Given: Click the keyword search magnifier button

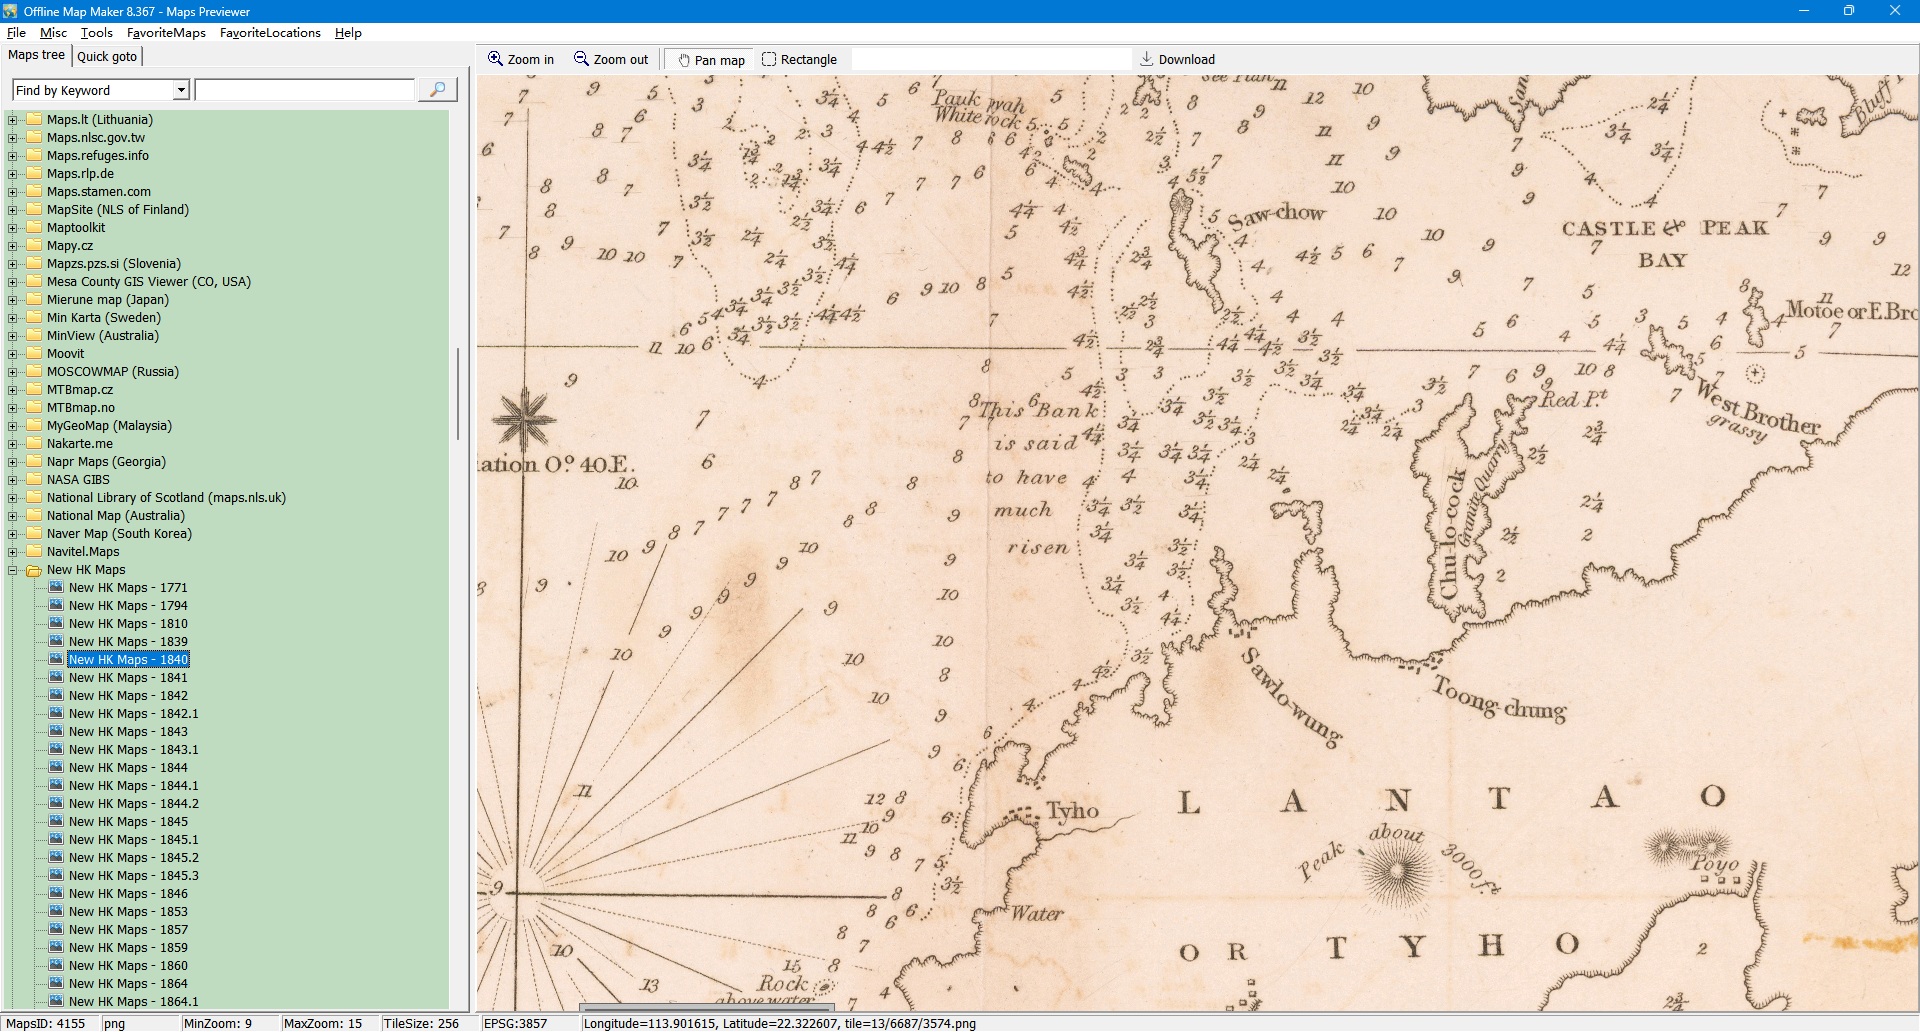Looking at the screenshot, I should coord(437,90).
